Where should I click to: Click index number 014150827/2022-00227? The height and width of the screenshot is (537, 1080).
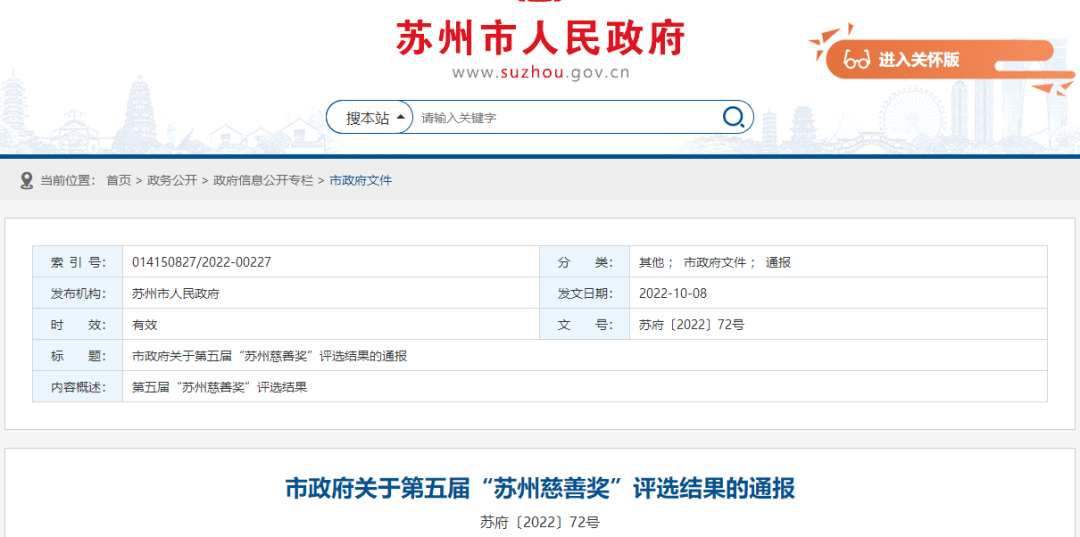201,262
